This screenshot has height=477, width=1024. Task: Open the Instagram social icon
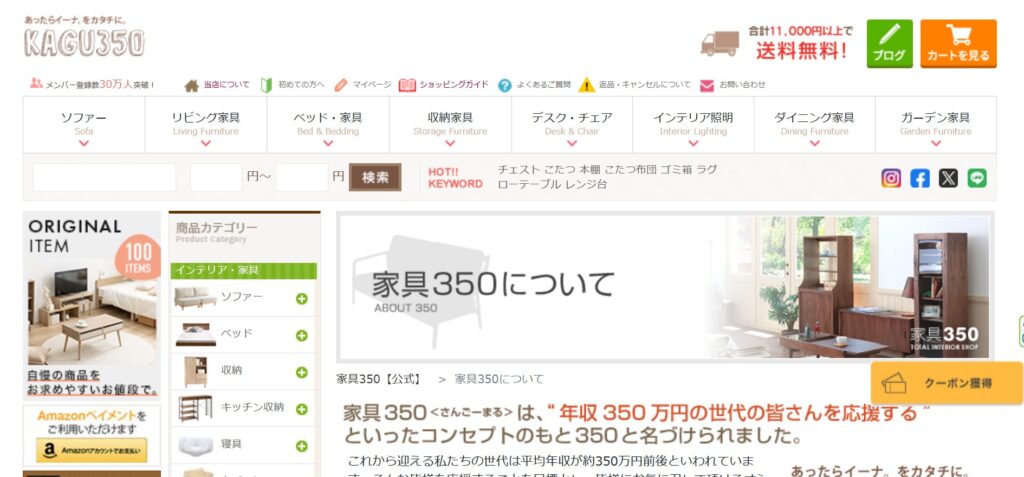click(891, 178)
